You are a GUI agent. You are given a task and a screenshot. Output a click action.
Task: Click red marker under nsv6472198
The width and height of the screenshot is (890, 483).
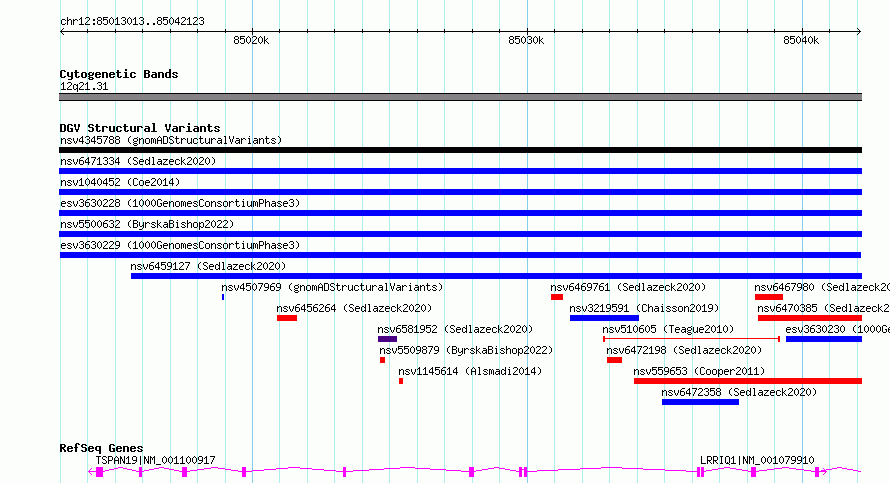(615, 360)
